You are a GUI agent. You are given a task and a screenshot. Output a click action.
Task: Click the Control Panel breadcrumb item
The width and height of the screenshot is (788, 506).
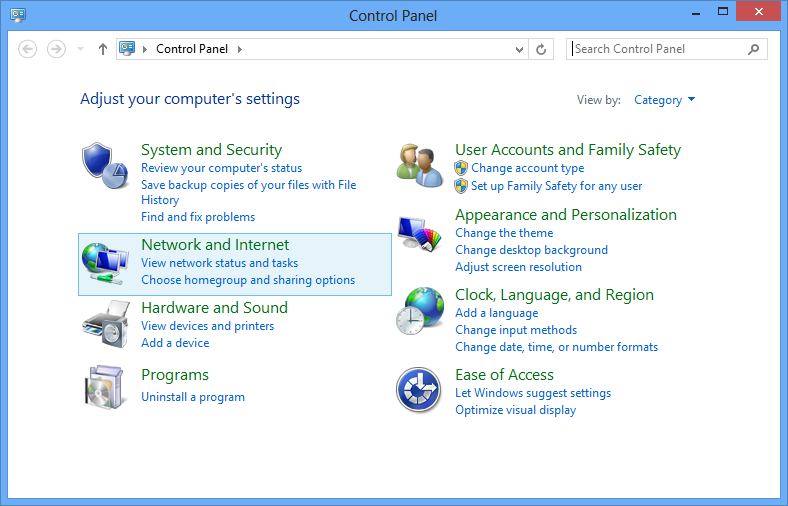(x=192, y=49)
